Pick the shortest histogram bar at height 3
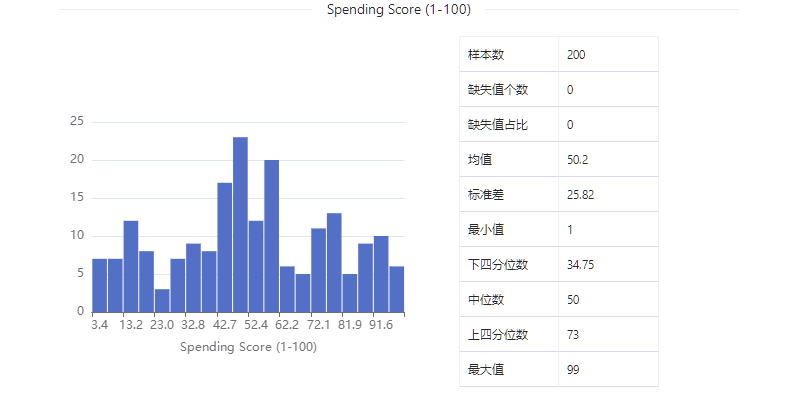799x394 pixels. (162, 301)
